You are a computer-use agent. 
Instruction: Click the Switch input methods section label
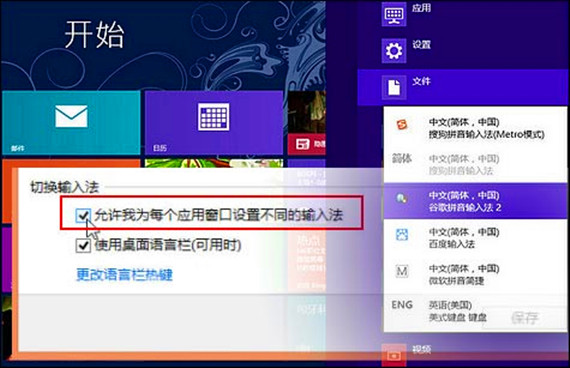pos(65,187)
